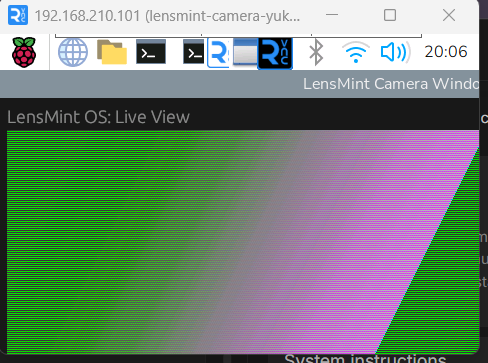The image size is (488, 363).
Task: Minimize the VNC Viewer window
Action: tap(332, 15)
